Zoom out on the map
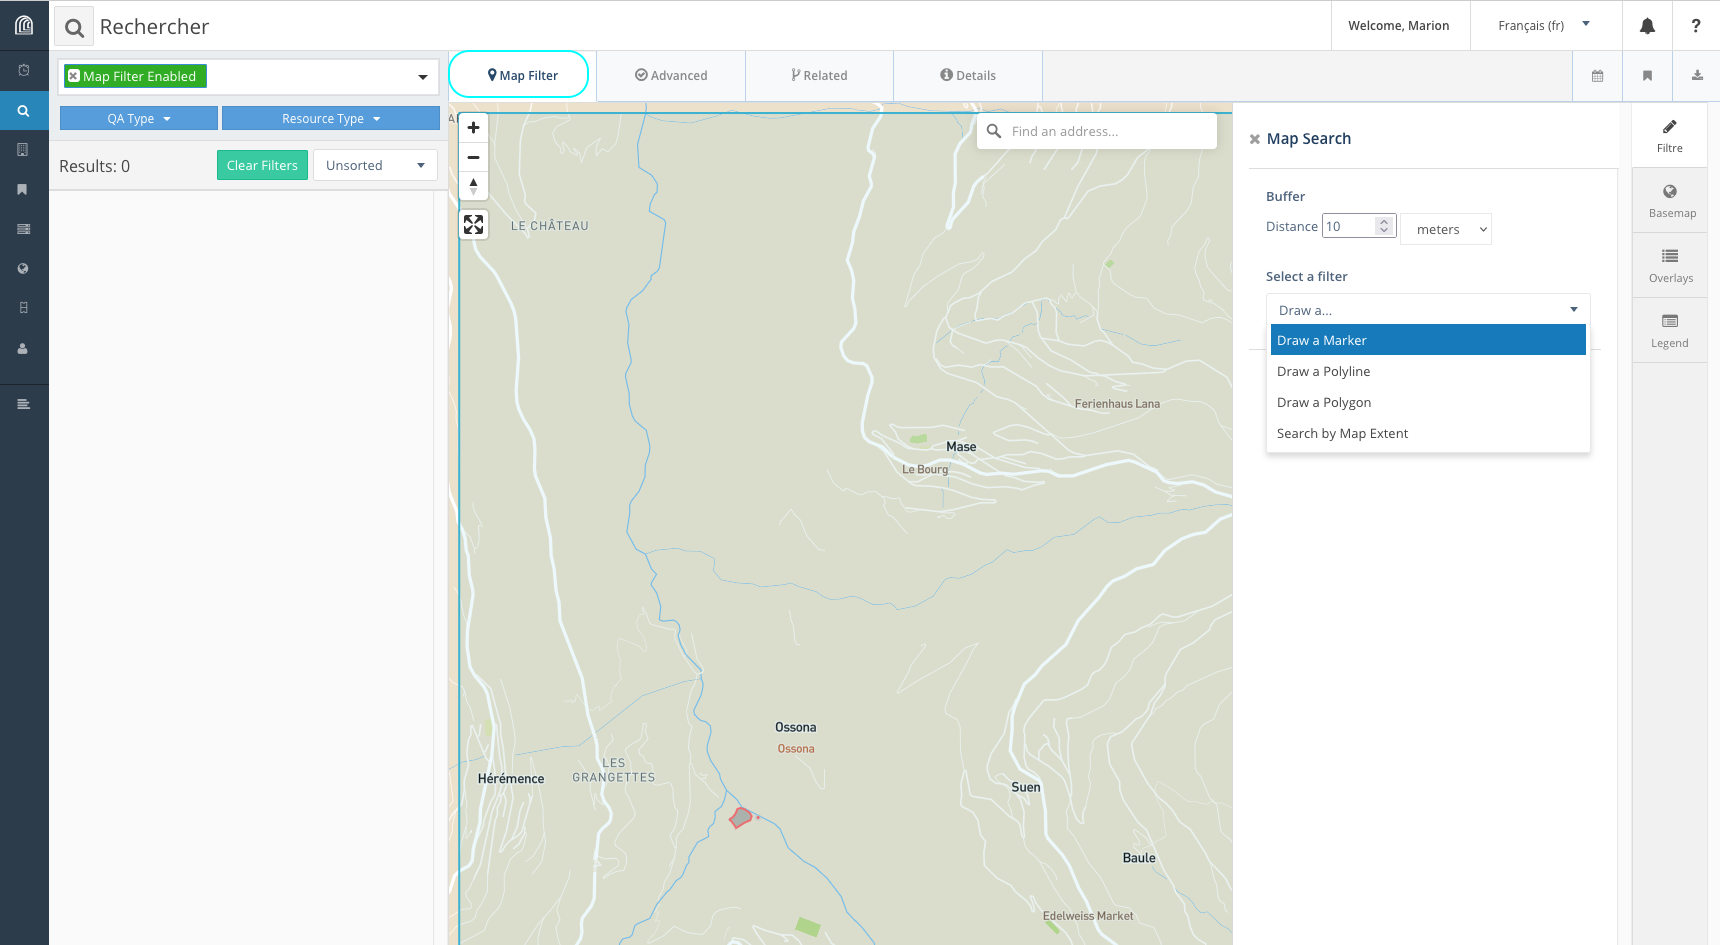 coord(473,157)
